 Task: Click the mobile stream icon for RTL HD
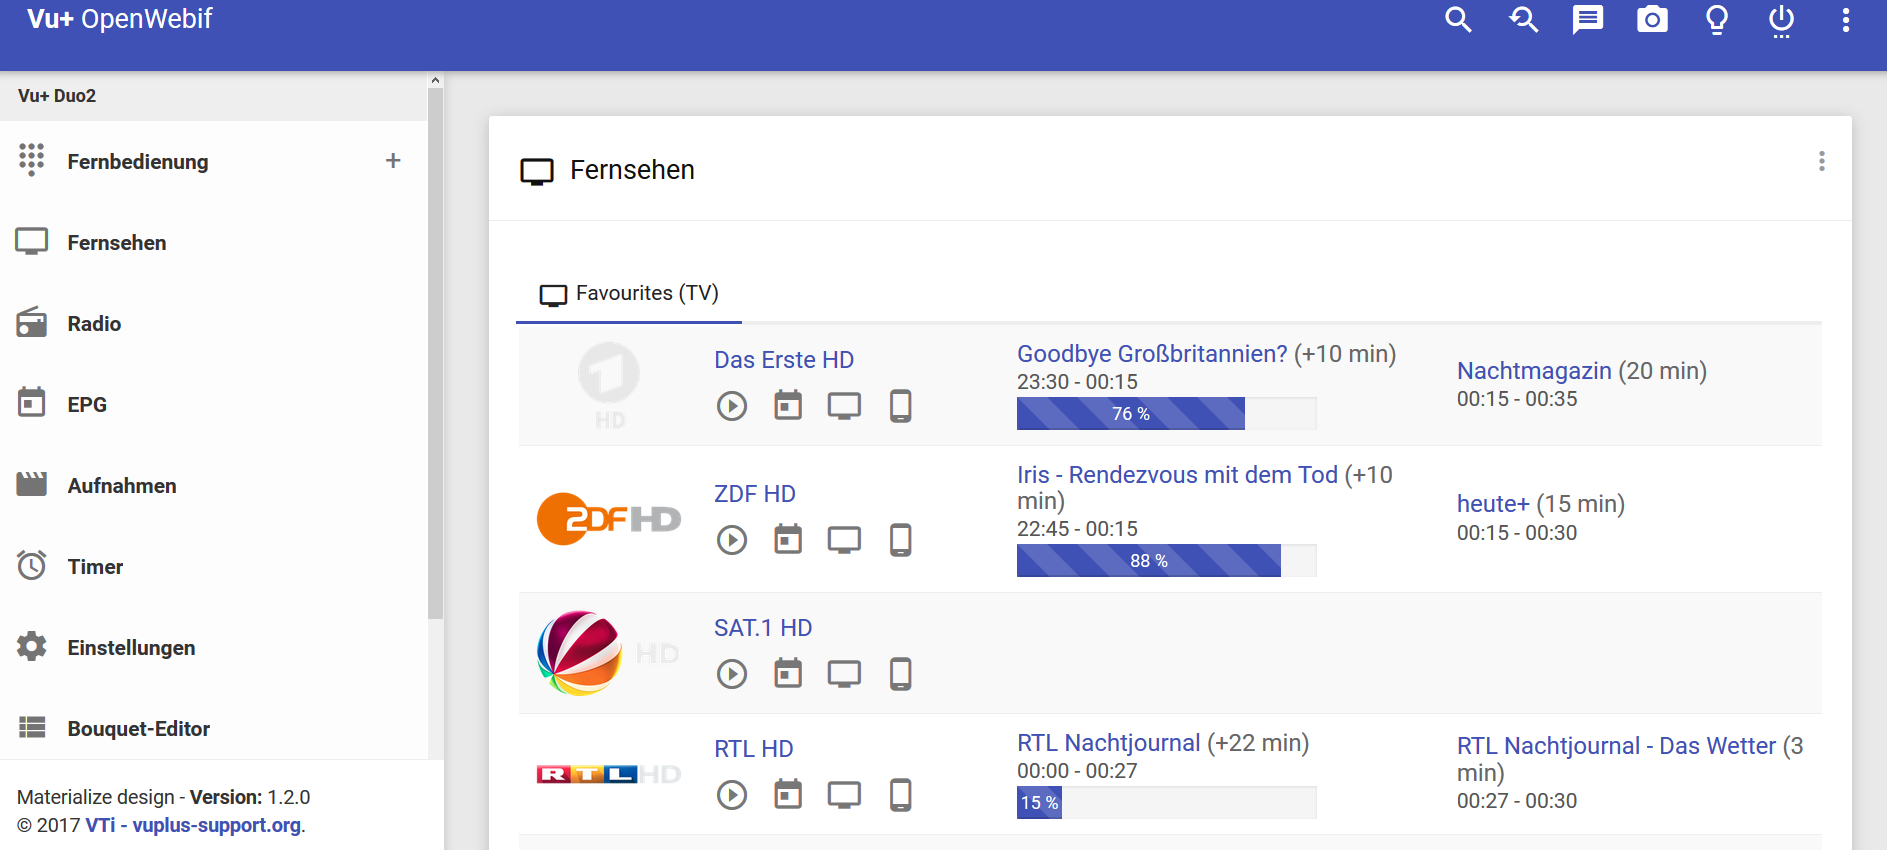(x=900, y=795)
